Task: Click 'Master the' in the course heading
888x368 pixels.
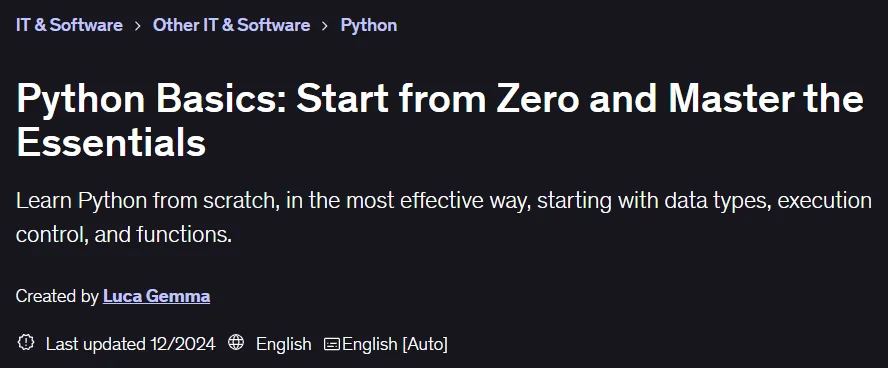Action: (x=766, y=99)
